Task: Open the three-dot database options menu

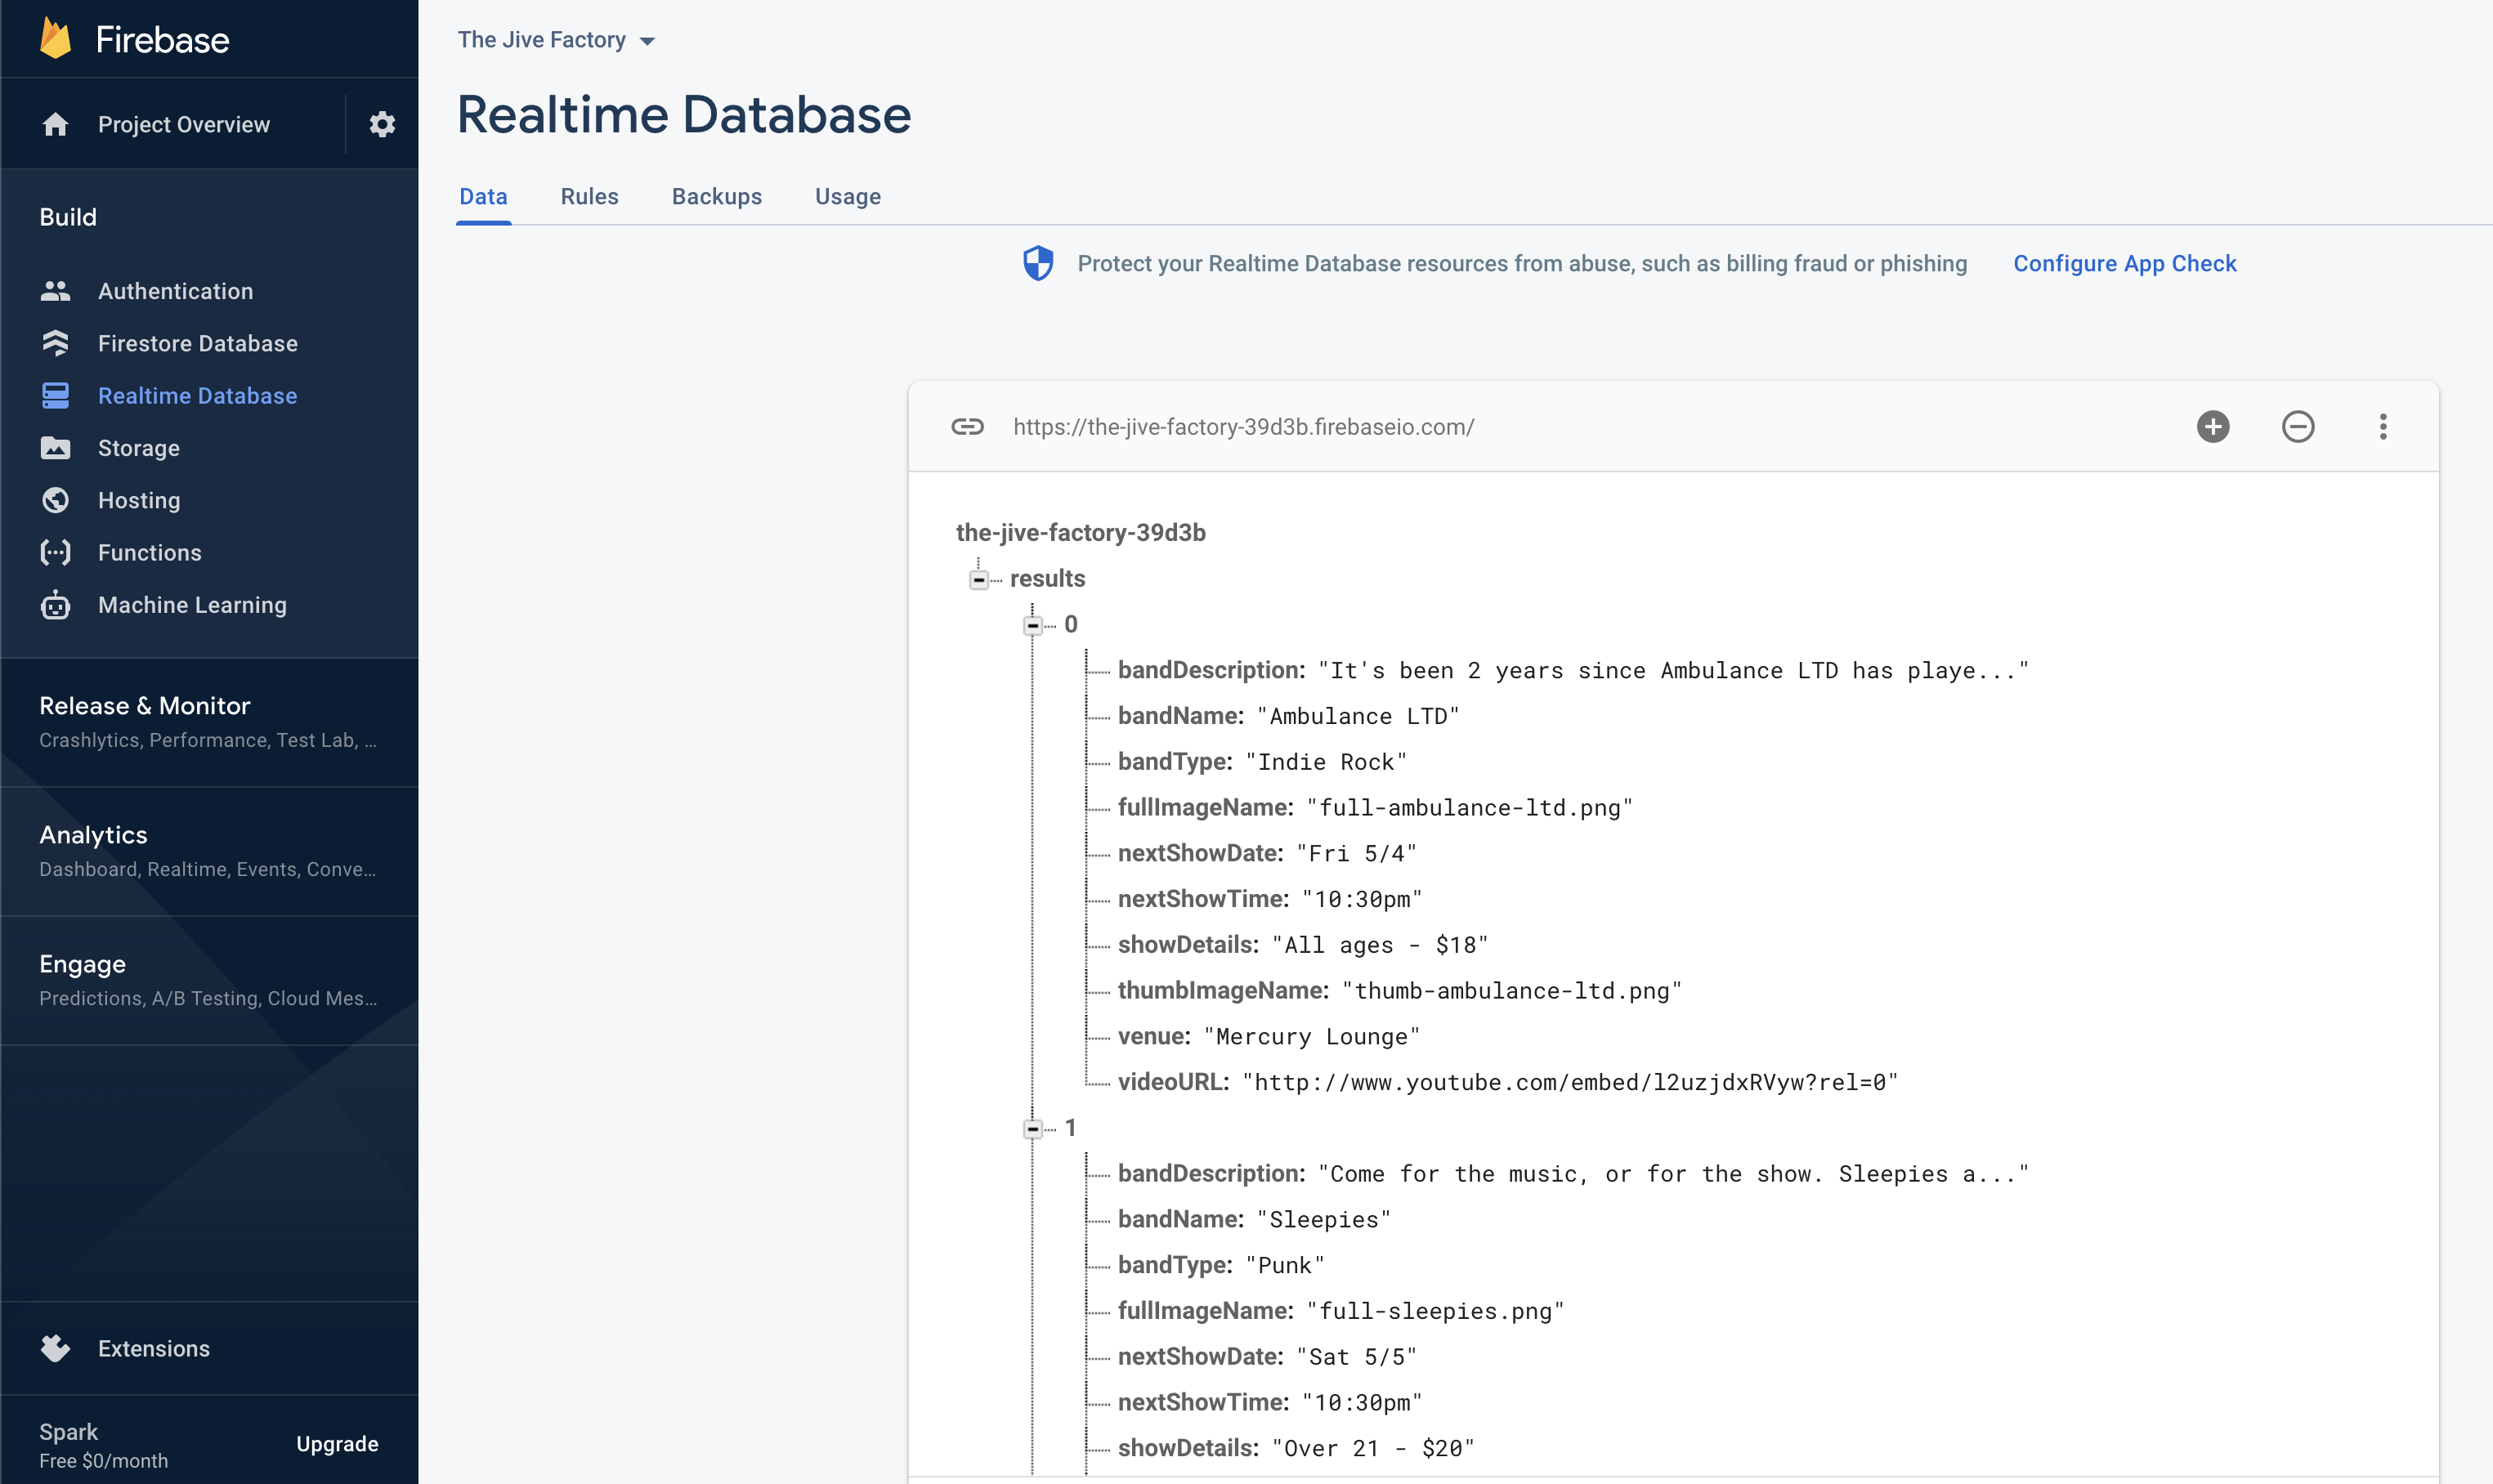Action: [2382, 427]
